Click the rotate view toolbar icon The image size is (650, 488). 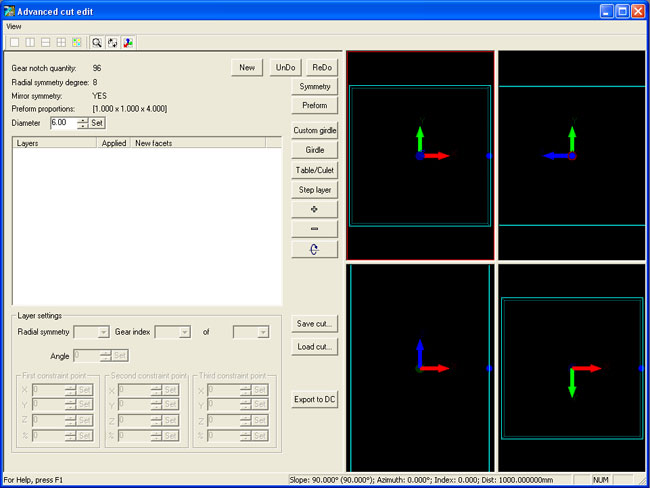click(x=112, y=42)
